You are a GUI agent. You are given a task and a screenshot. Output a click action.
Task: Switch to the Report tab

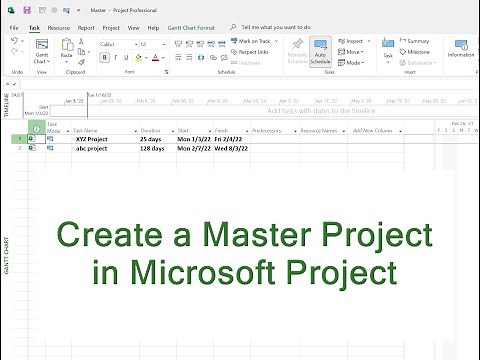pos(86,28)
